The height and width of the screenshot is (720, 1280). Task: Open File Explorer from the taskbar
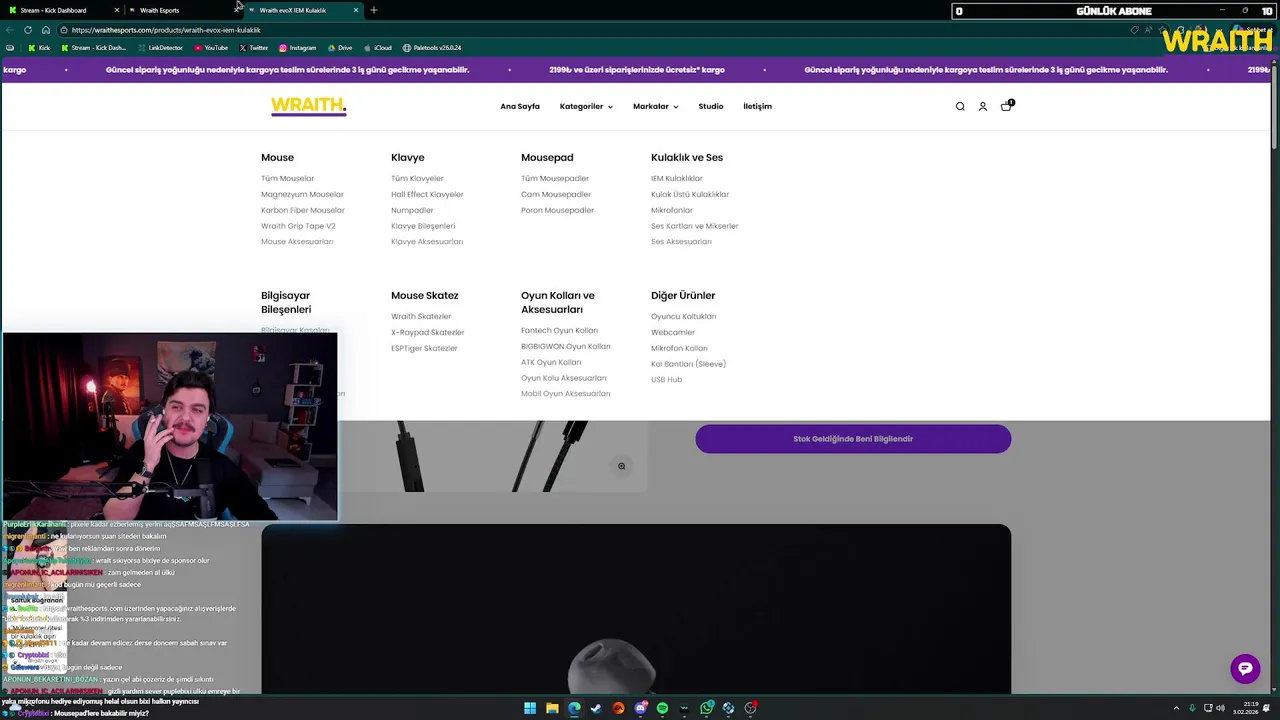click(x=552, y=708)
